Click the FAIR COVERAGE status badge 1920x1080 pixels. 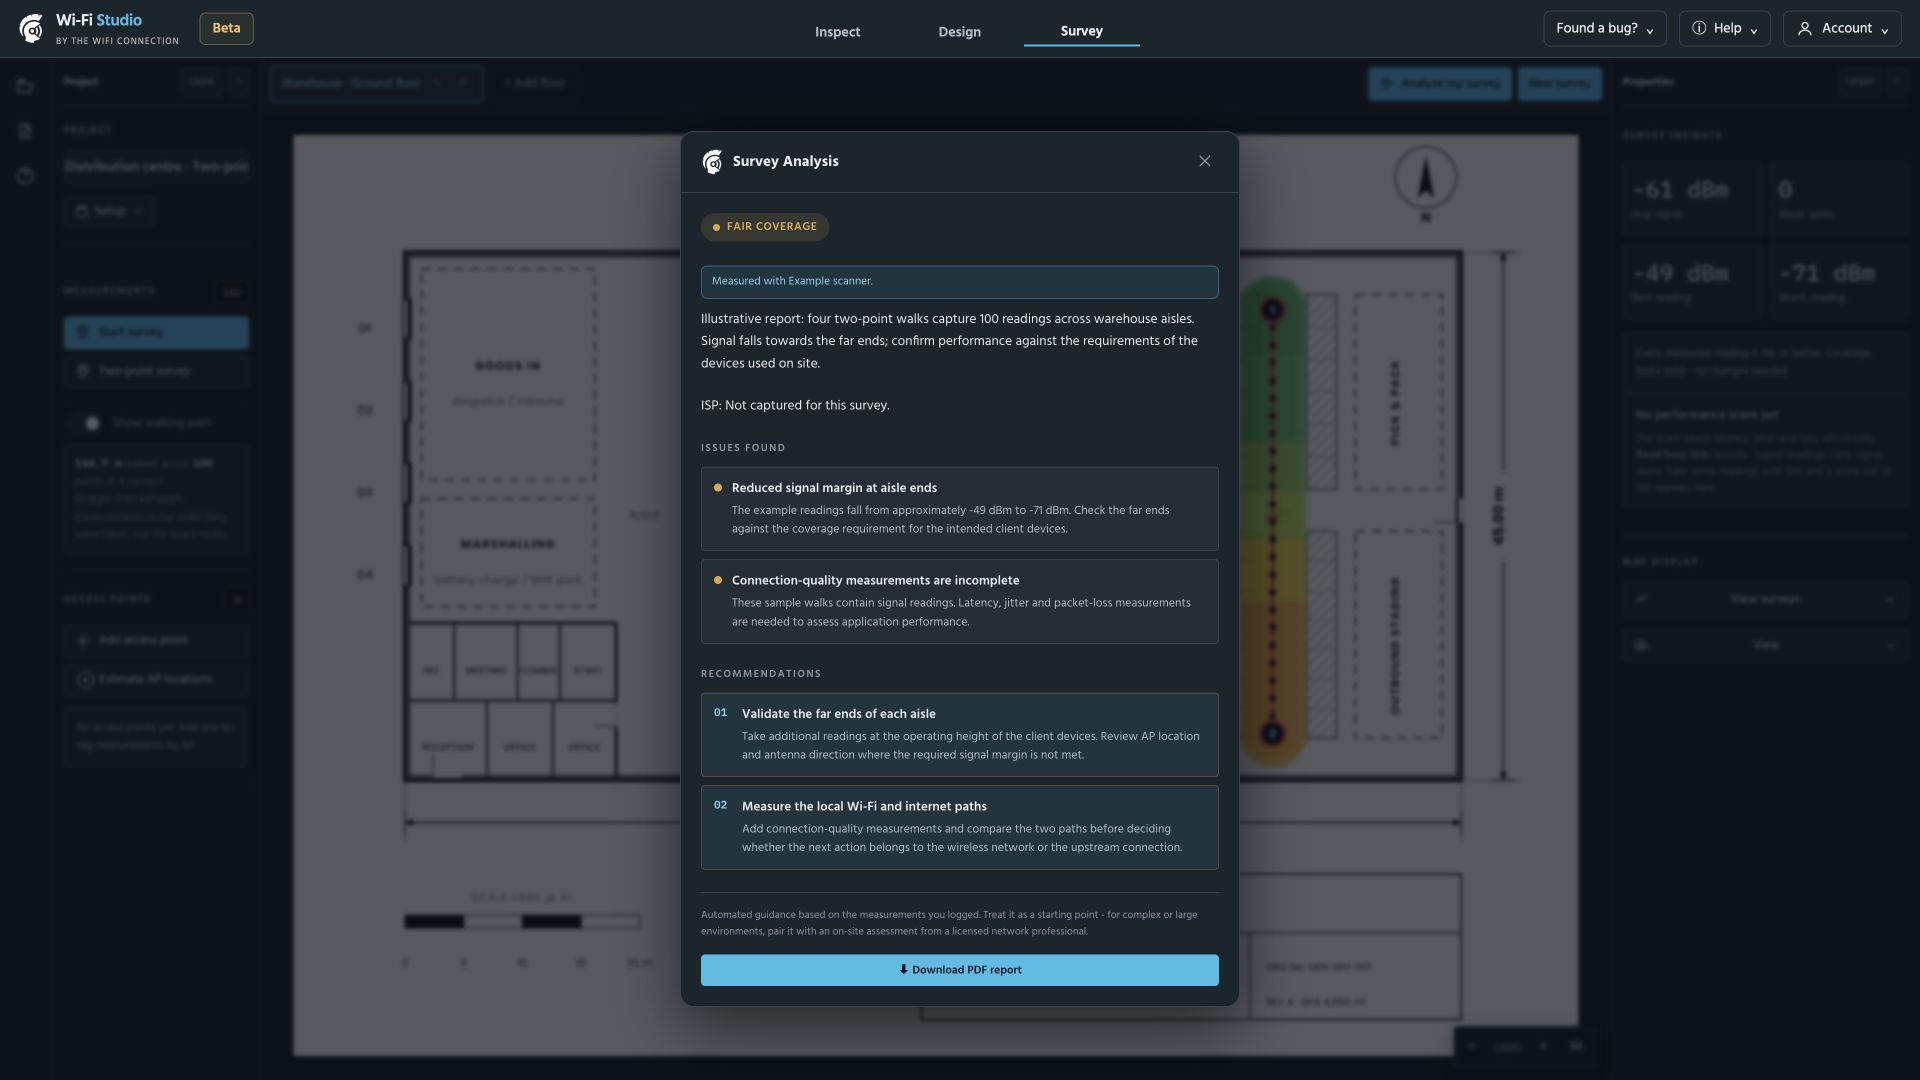[x=765, y=227]
